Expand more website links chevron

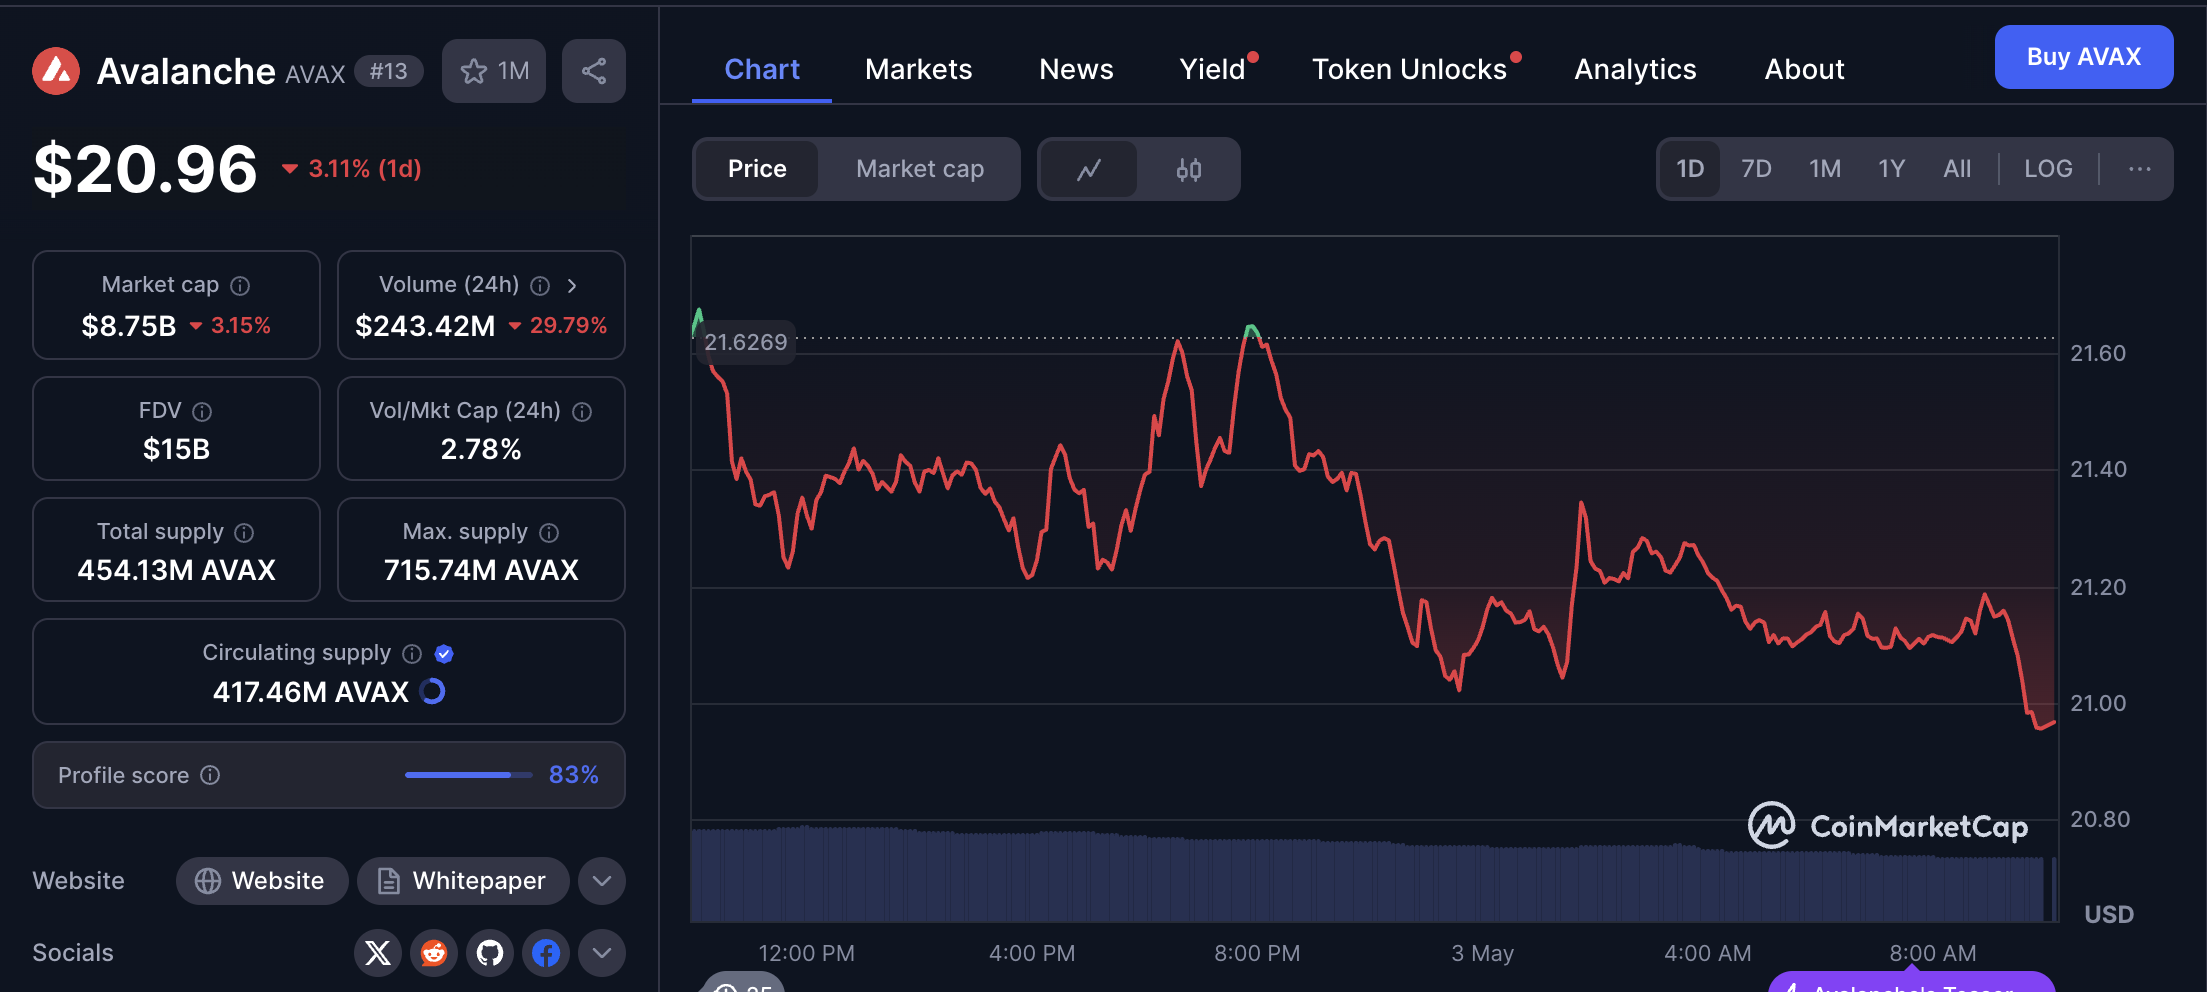[x=602, y=881]
